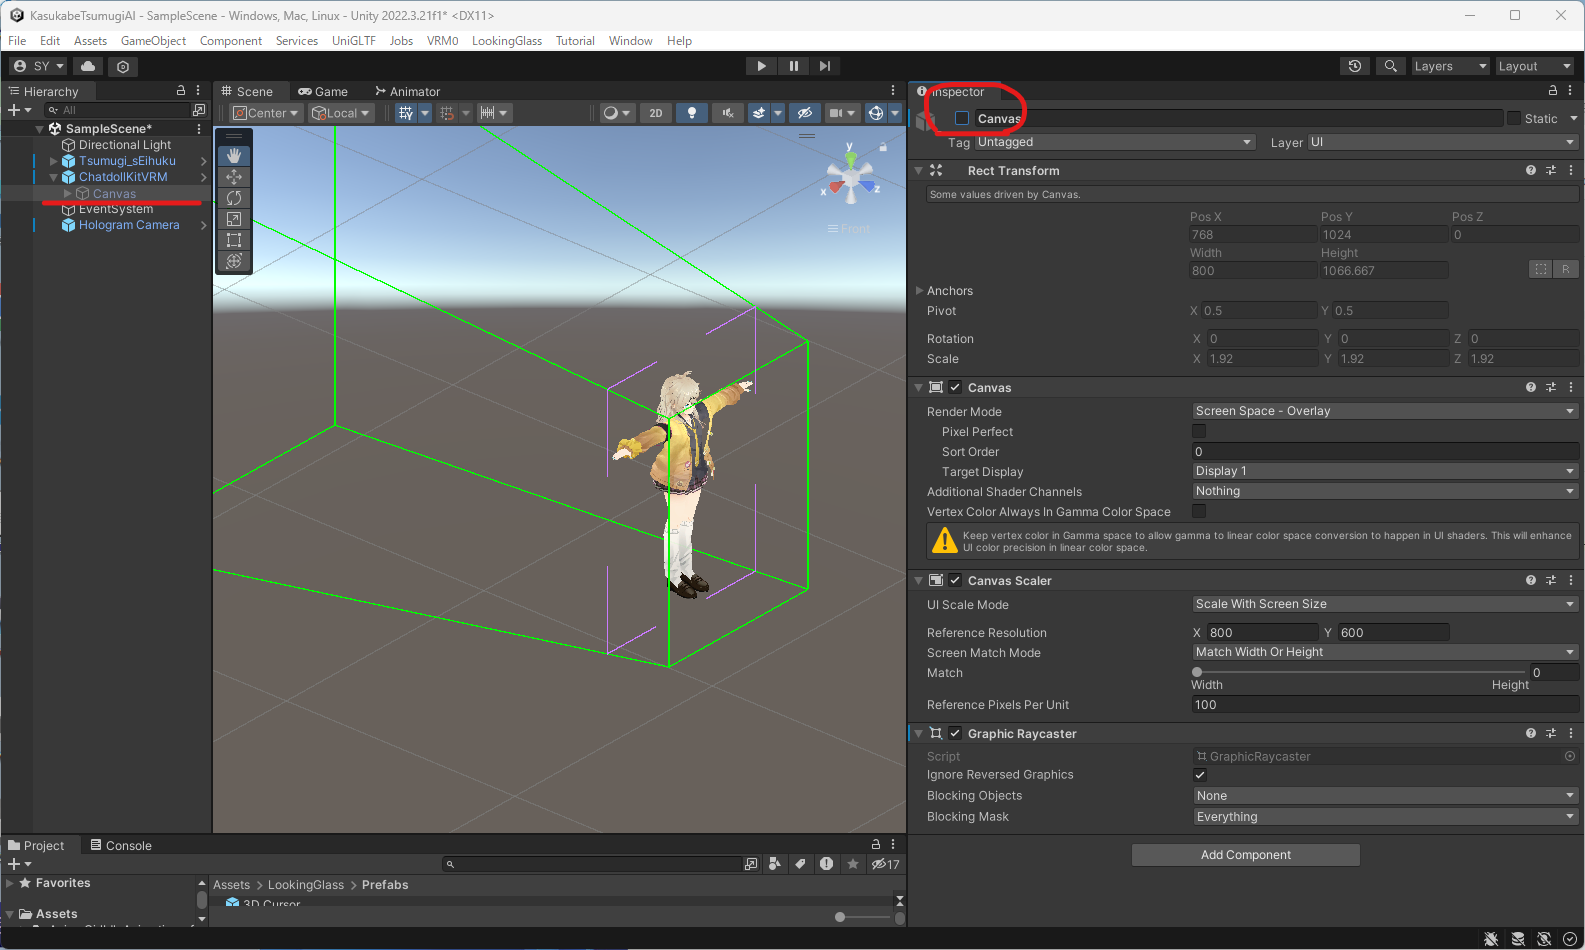Open Undo History button
The image size is (1585, 950).
pos(1355,66)
